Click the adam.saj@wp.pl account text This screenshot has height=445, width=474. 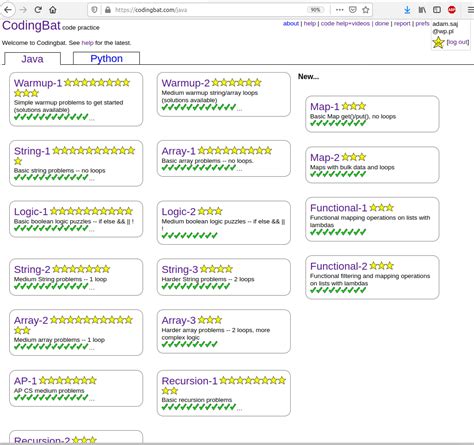tap(445, 28)
